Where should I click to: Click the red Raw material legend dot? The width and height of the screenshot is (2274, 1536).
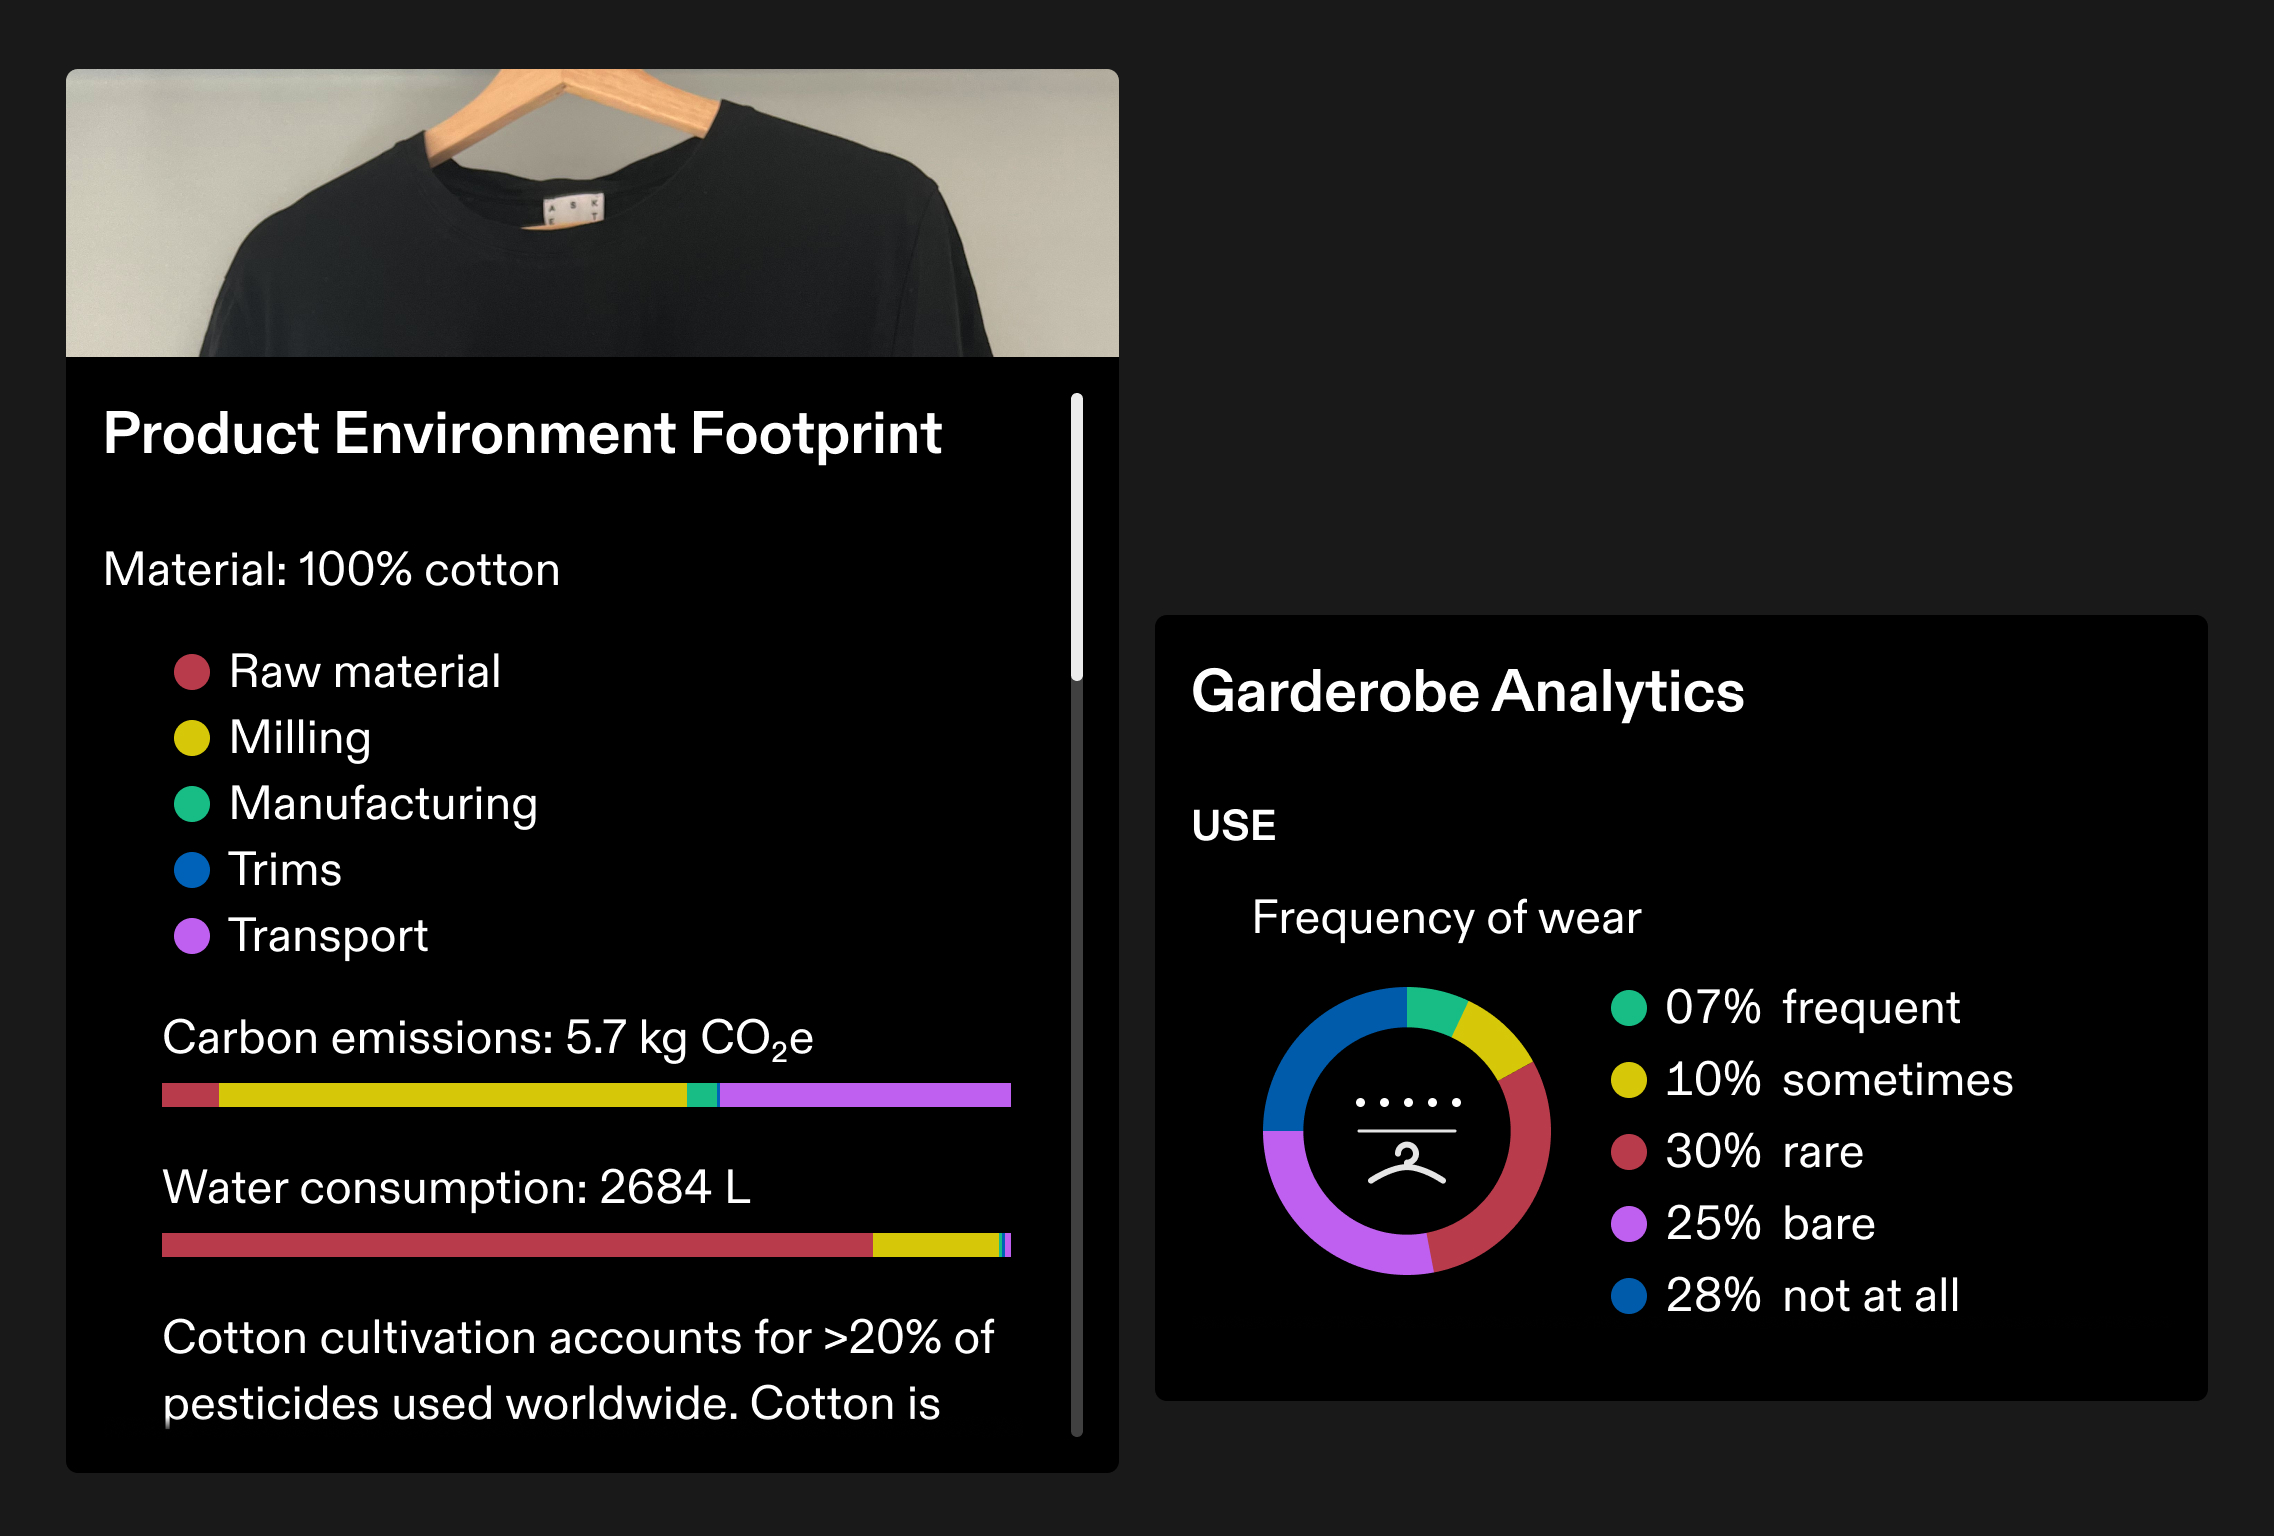click(192, 672)
